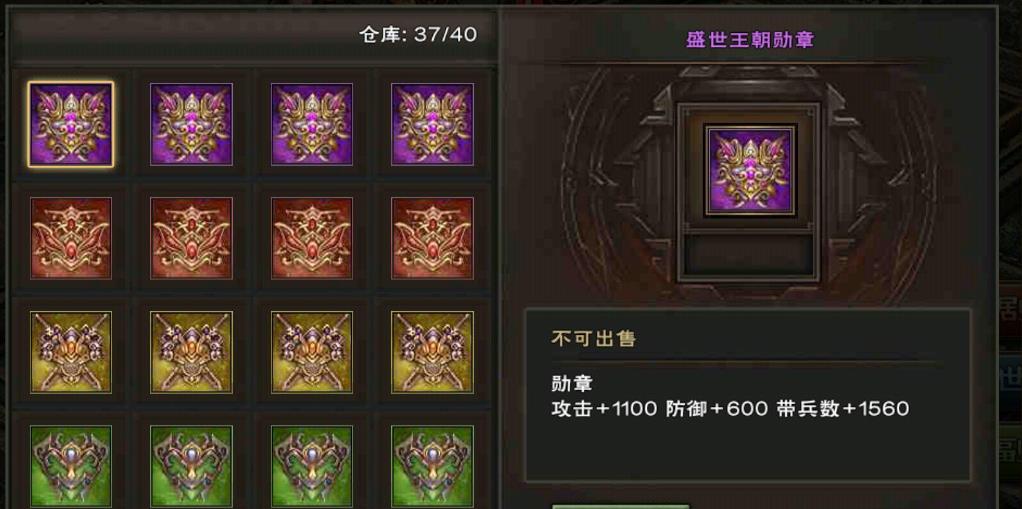The image size is (1022, 509).
Task: Select the second purple medal in top row
Action: pos(191,124)
